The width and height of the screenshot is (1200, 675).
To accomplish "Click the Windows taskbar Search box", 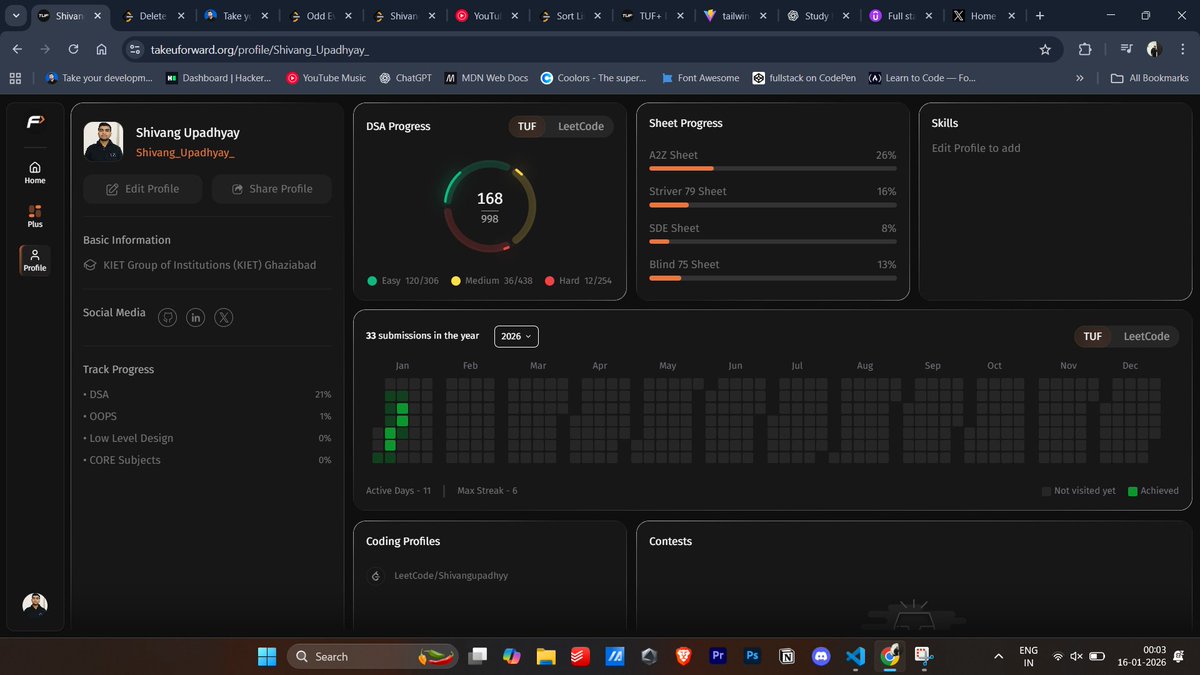I will click(372, 656).
